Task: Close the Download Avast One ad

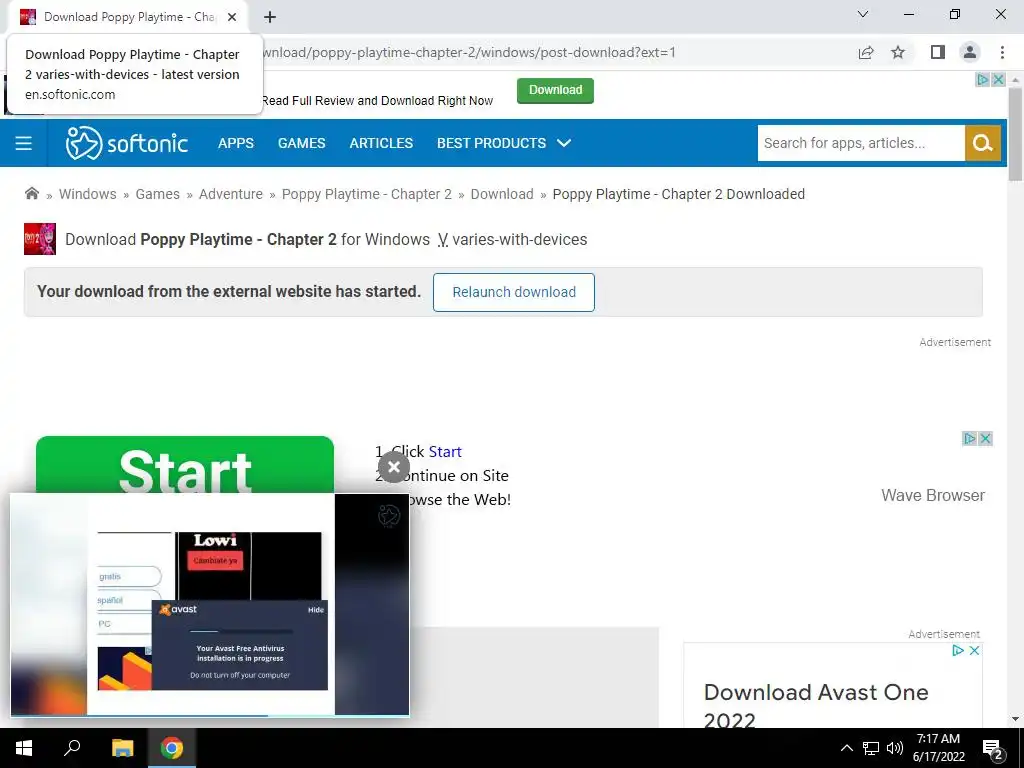Action: (x=974, y=650)
